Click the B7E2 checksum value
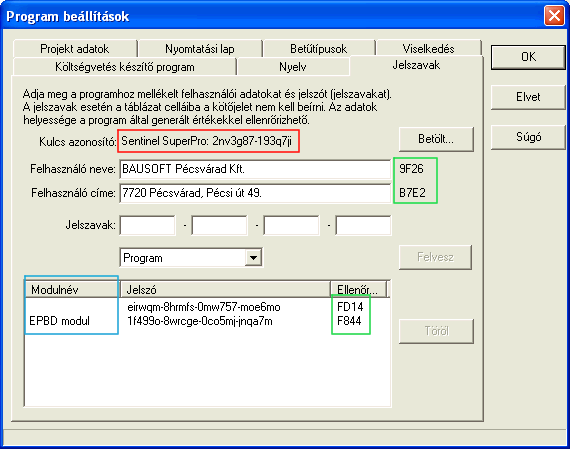The width and height of the screenshot is (570, 449). tap(412, 192)
